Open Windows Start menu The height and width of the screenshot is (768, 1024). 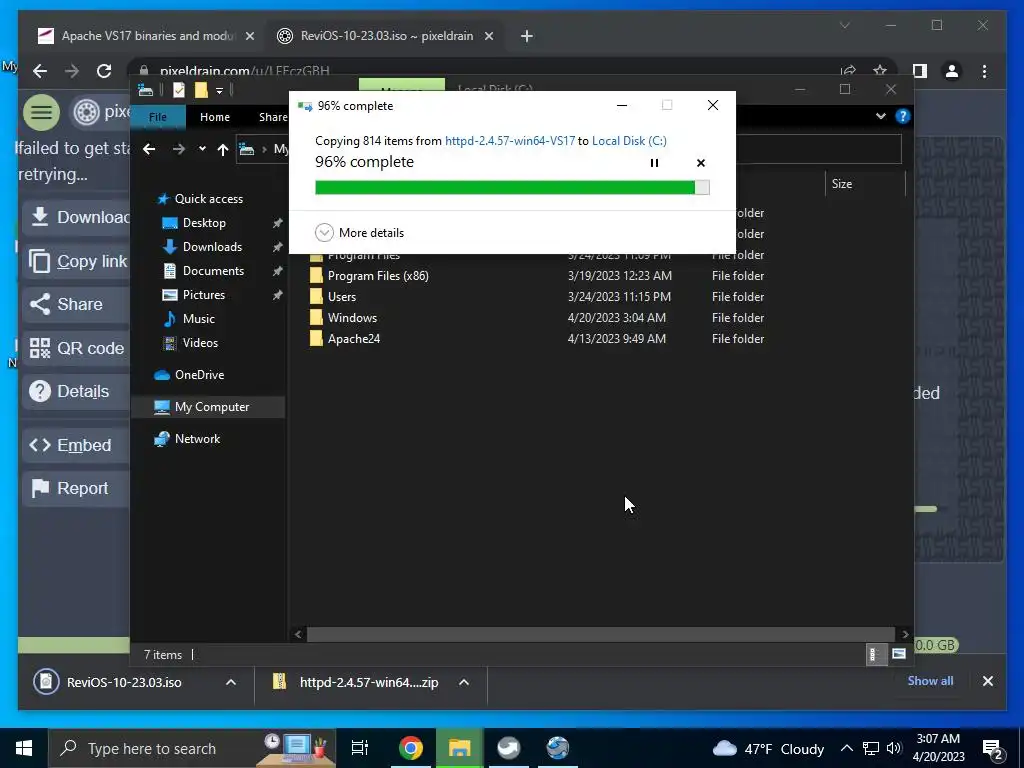click(x=24, y=748)
